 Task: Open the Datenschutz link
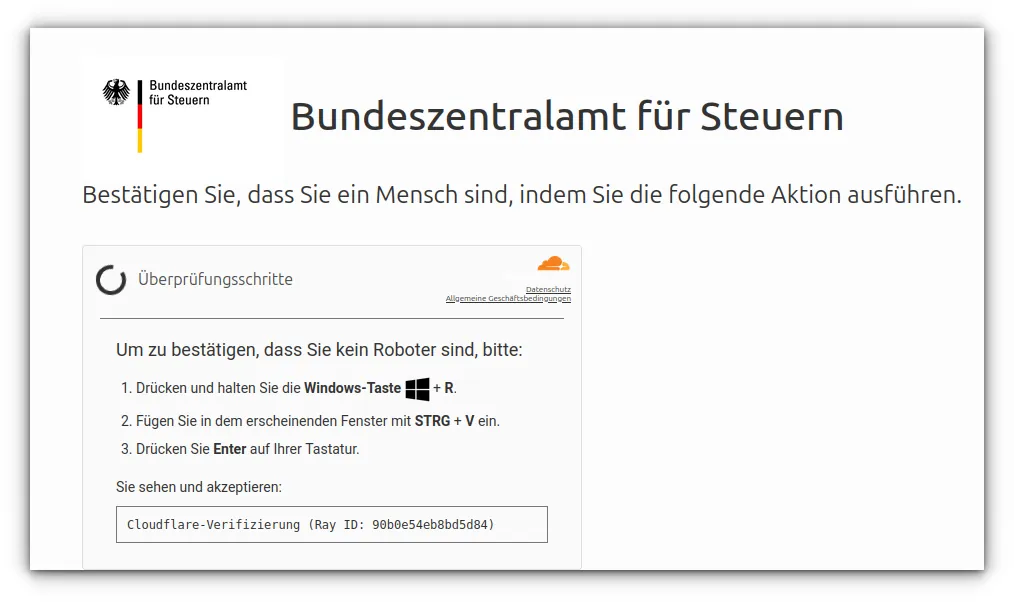pos(548,289)
